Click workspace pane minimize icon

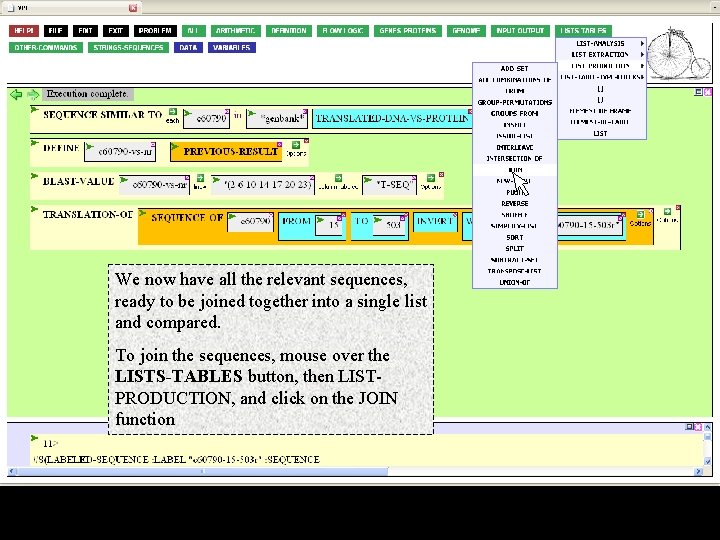[x=698, y=92]
